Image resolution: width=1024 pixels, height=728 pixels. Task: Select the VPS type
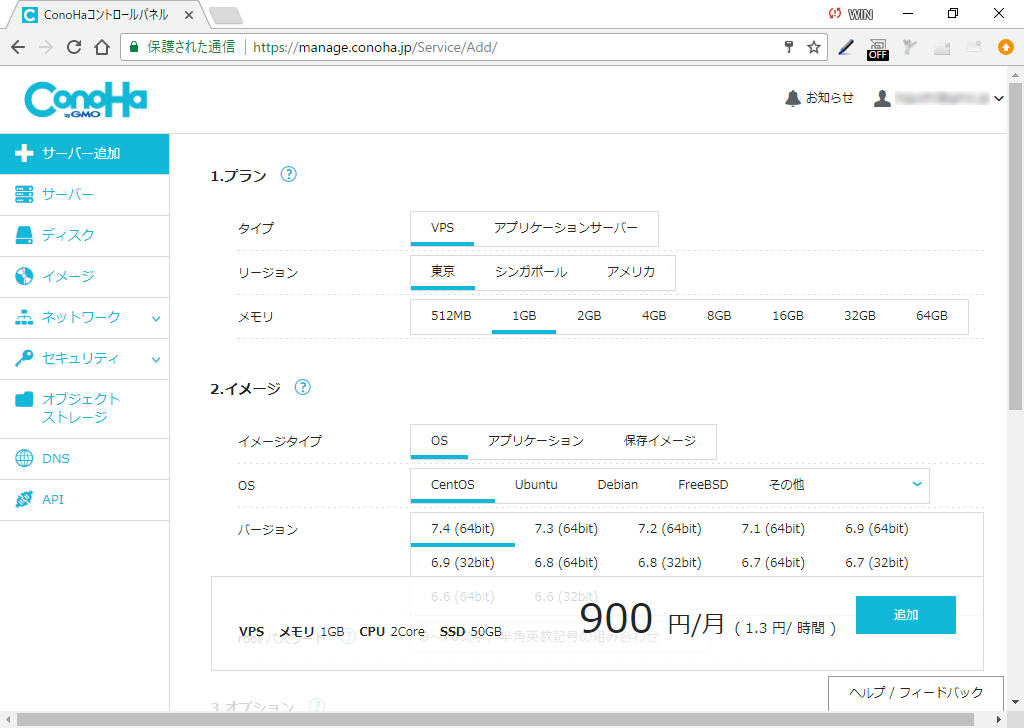tap(442, 228)
